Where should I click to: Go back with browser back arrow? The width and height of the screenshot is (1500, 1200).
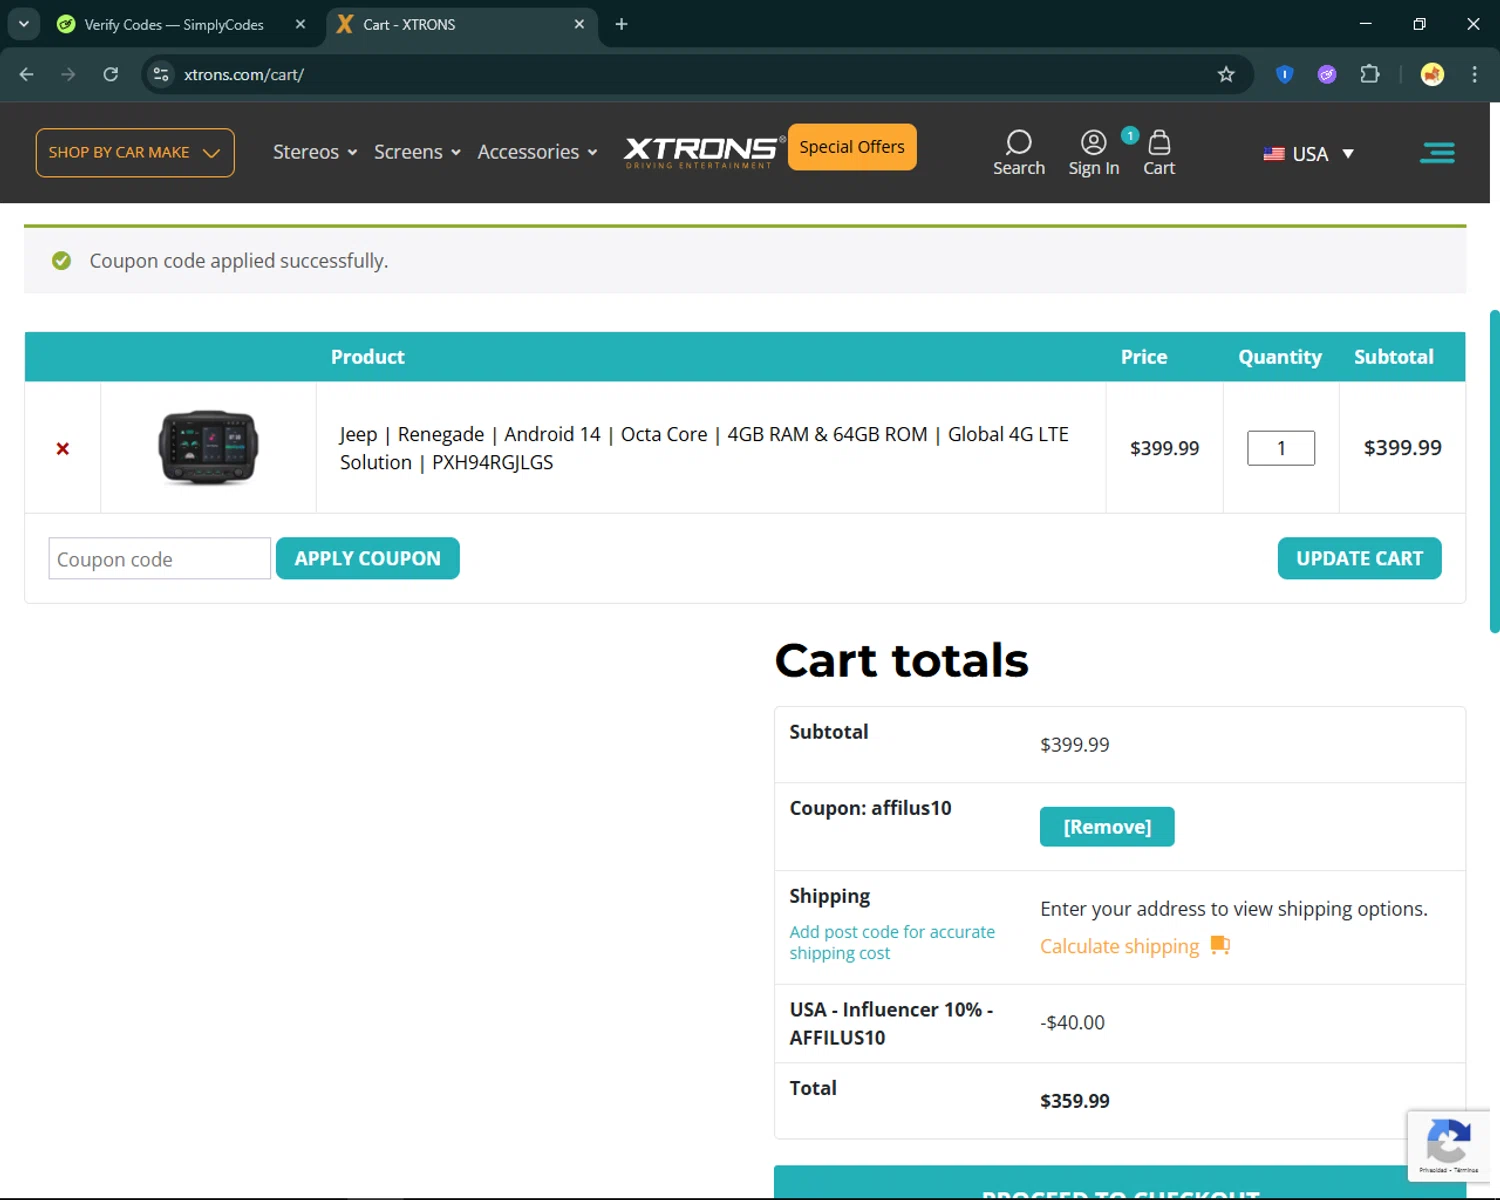tap(27, 74)
